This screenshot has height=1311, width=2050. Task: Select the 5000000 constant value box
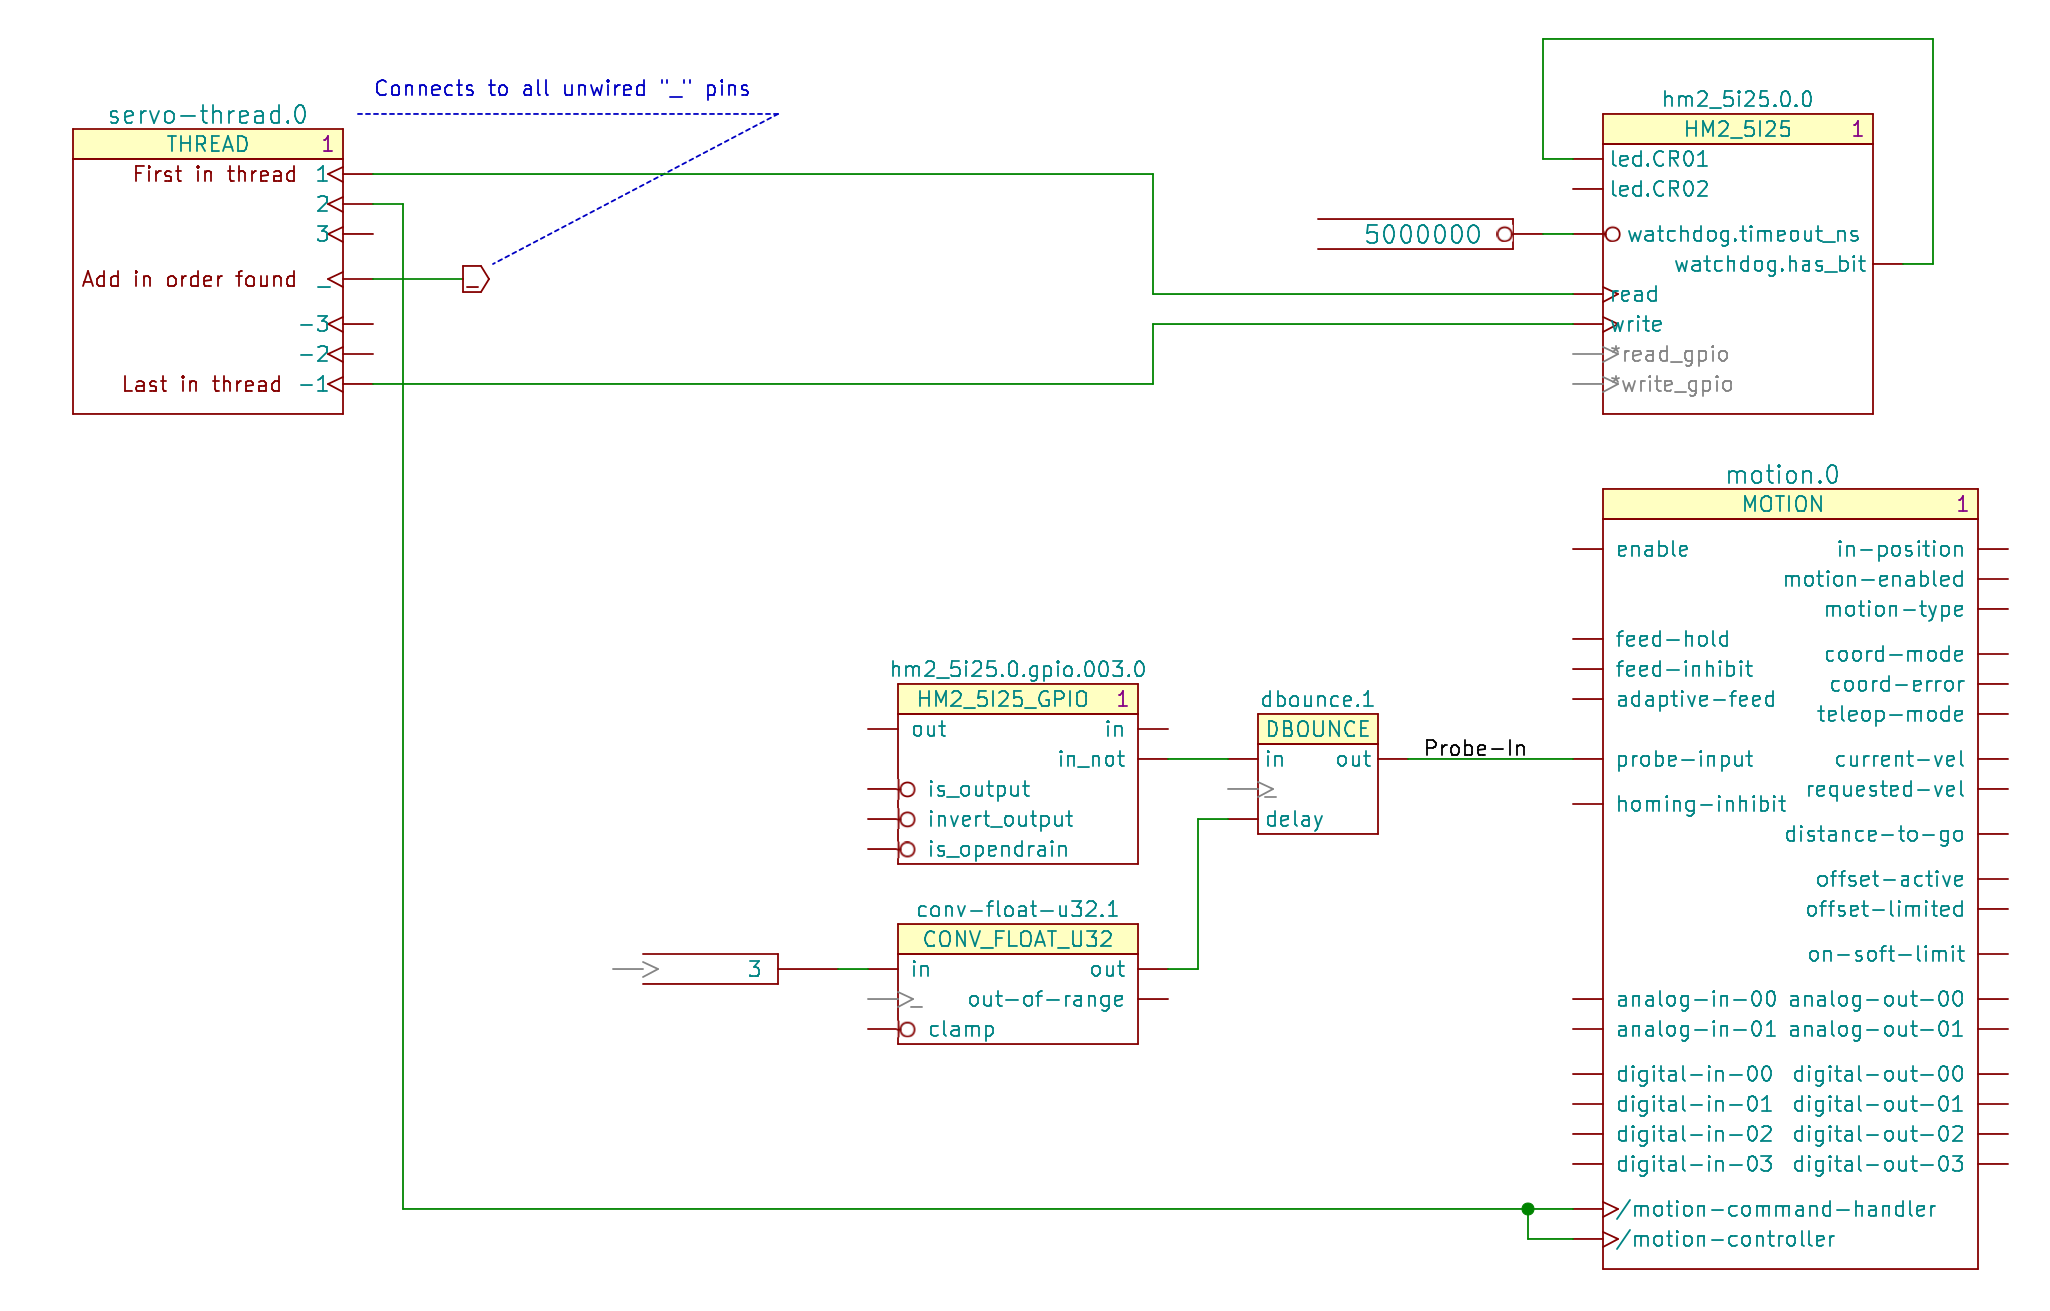pyautogui.click(x=1420, y=234)
